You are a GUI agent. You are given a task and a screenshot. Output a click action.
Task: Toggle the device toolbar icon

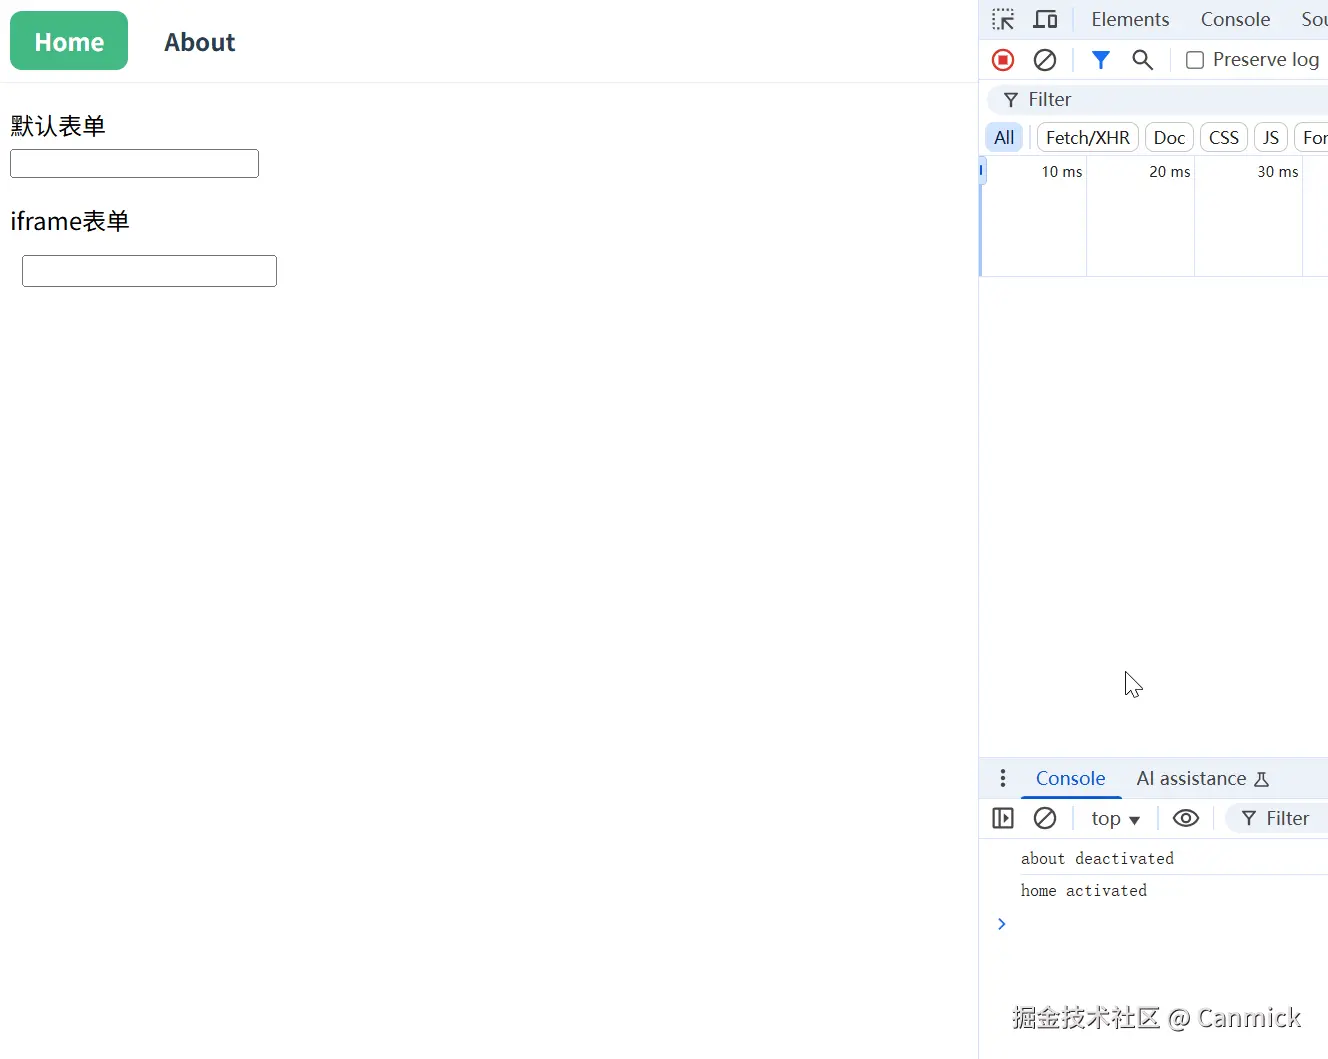tap(1045, 19)
